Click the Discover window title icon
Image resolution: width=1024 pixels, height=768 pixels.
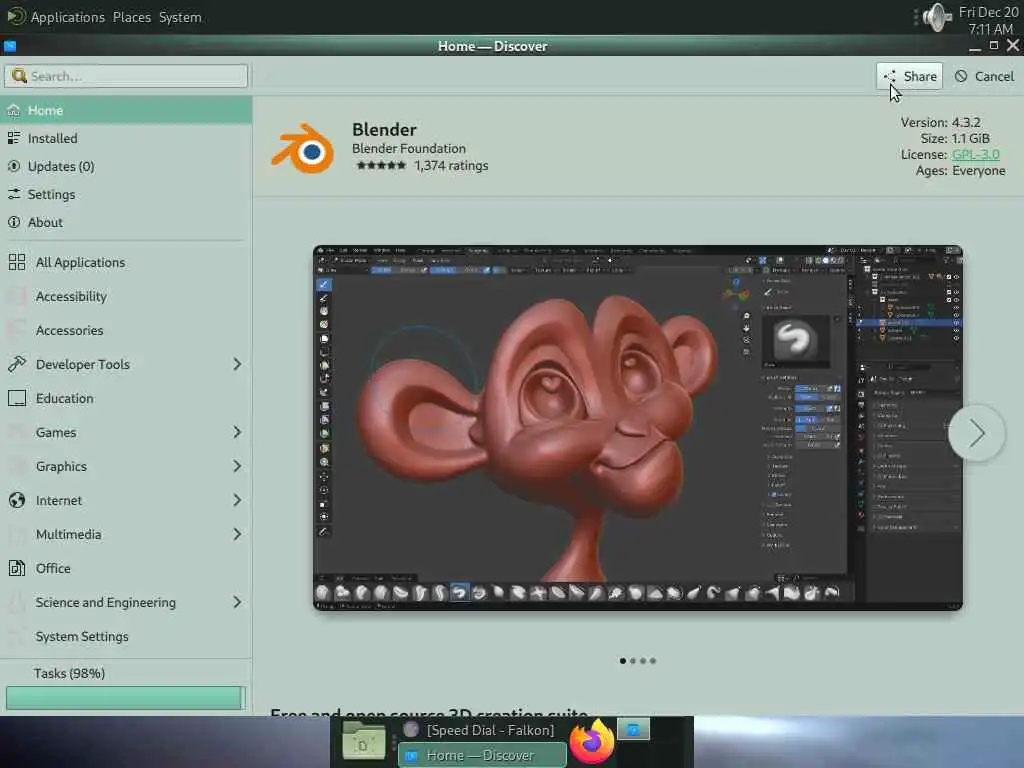coord(10,46)
